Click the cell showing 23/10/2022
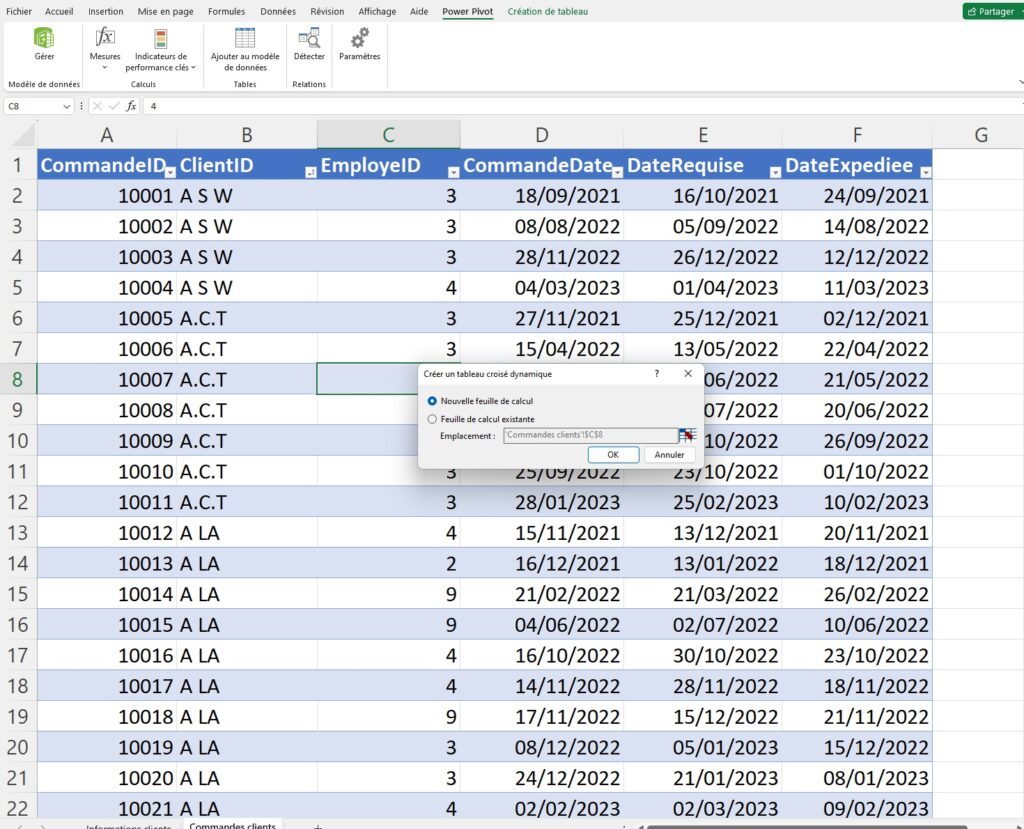 [857, 655]
